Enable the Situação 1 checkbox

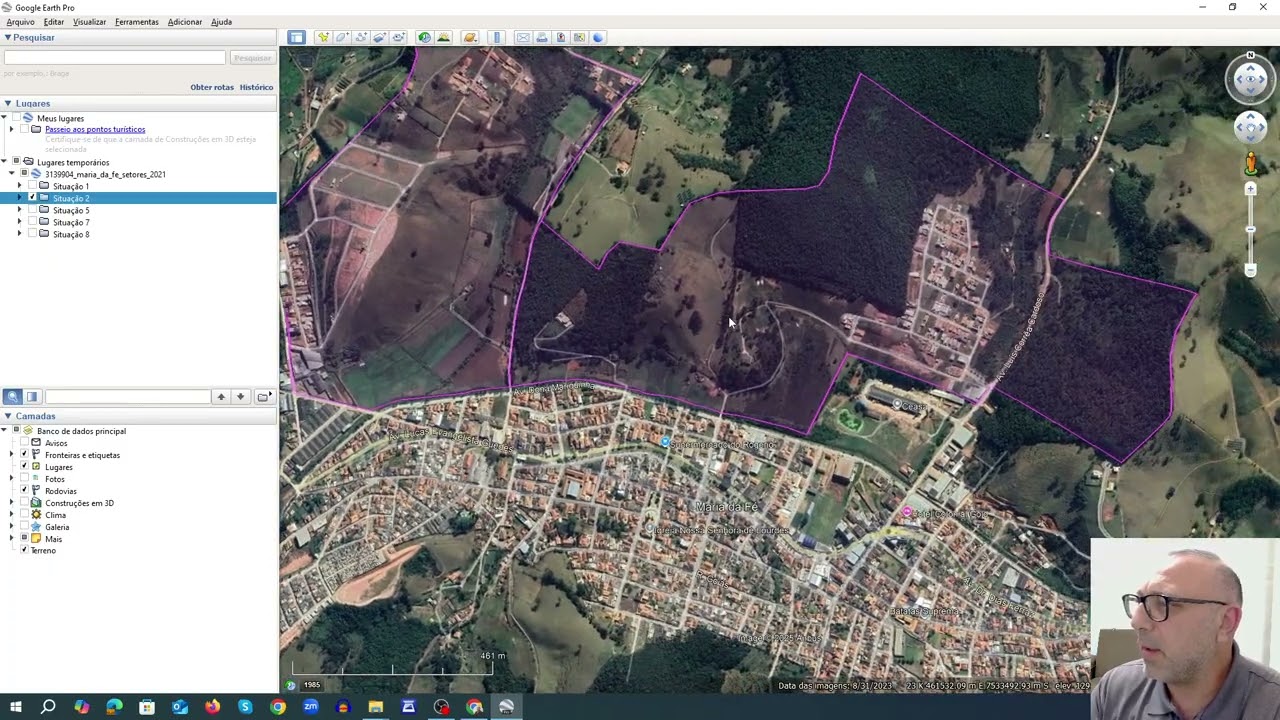tap(32, 186)
